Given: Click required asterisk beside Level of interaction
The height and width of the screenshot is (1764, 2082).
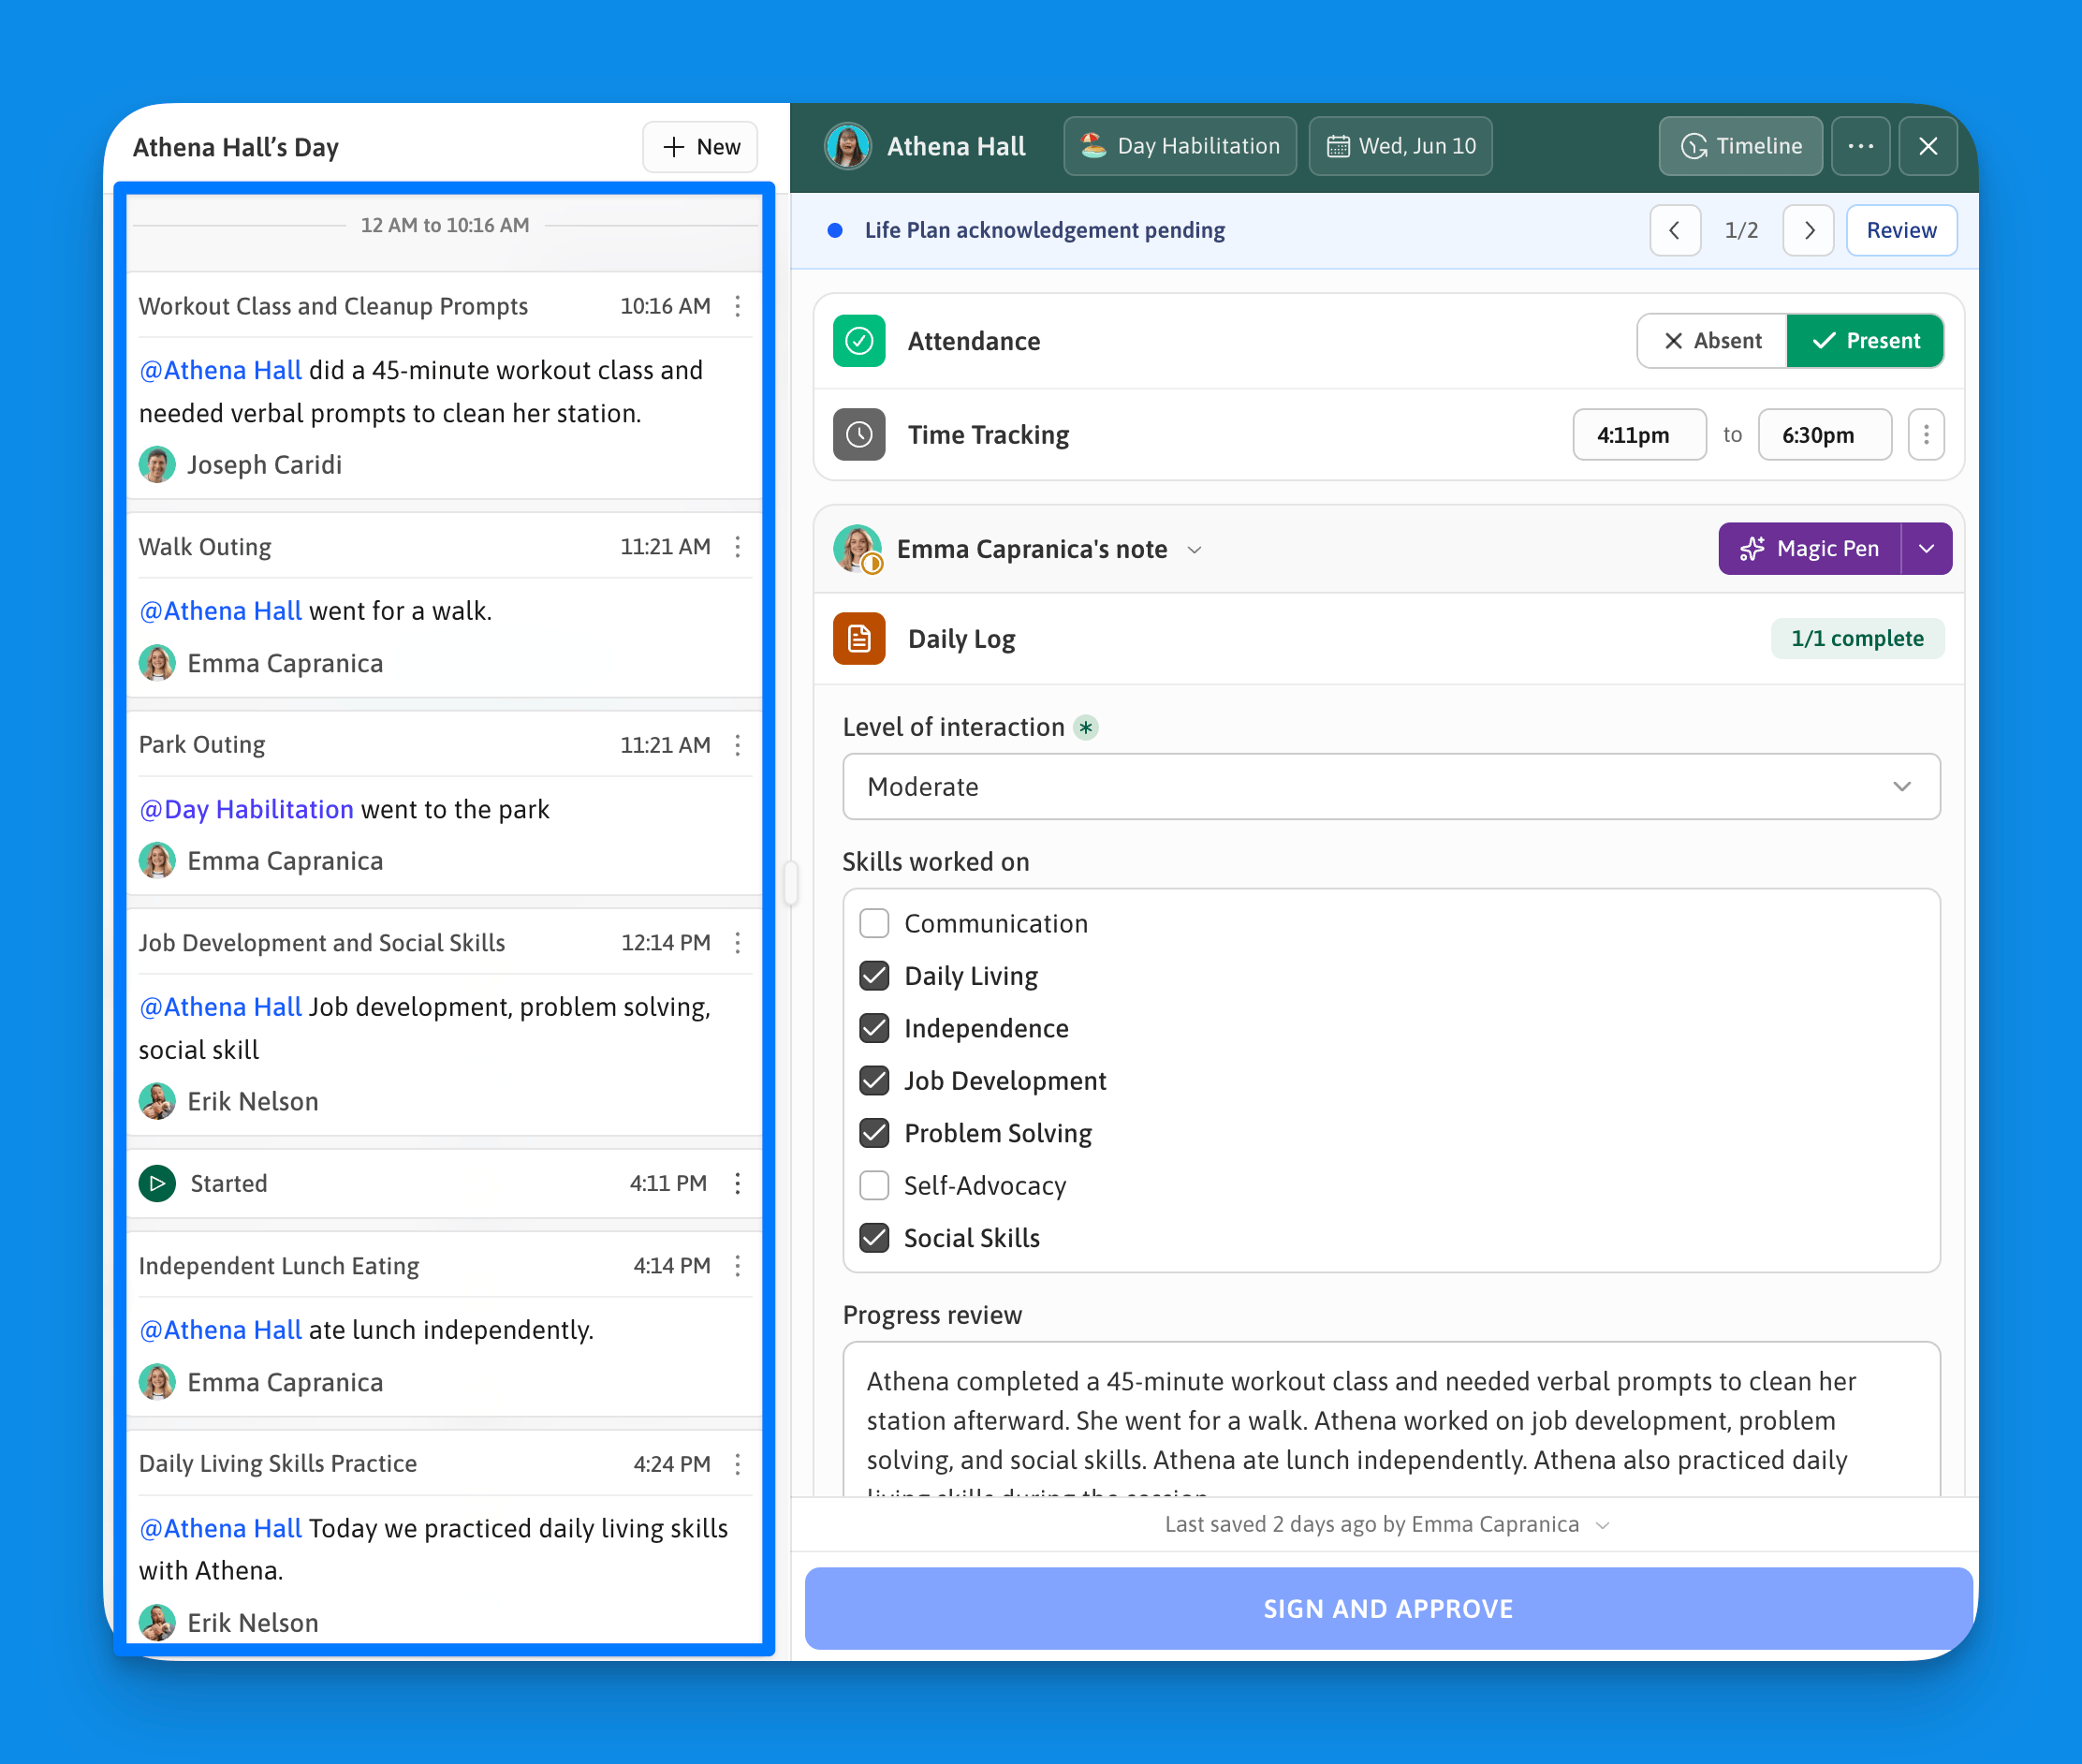Looking at the screenshot, I should (1086, 727).
